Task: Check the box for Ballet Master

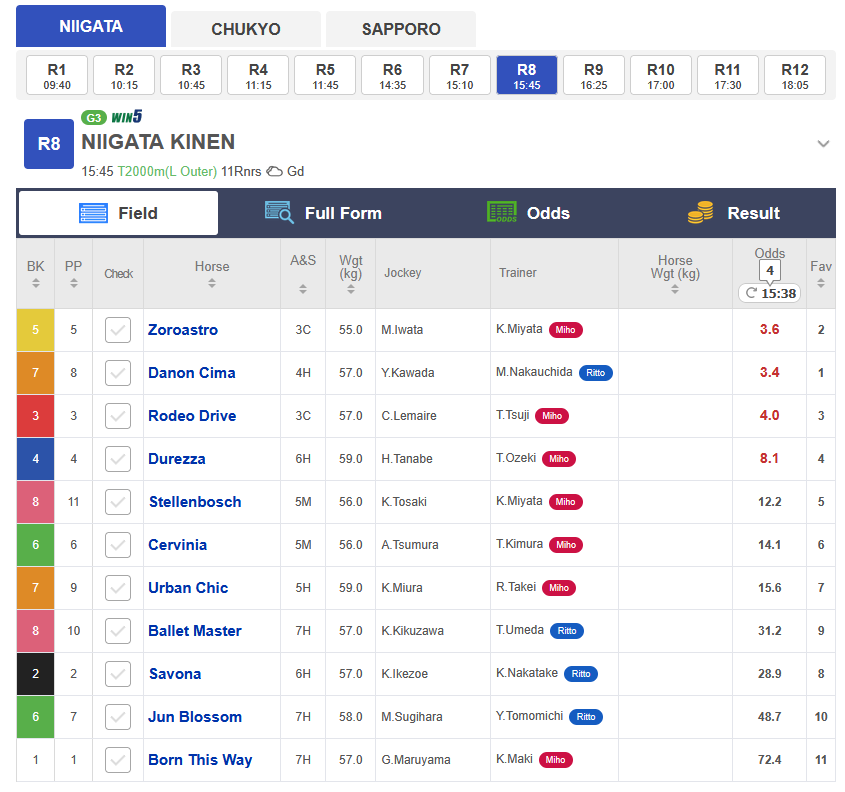Action: pyautogui.click(x=118, y=631)
